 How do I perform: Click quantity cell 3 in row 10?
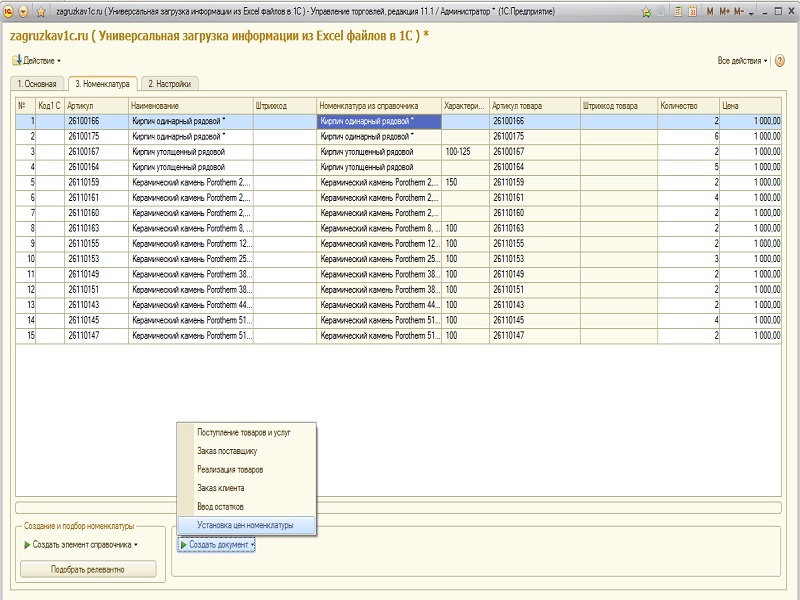(688, 259)
